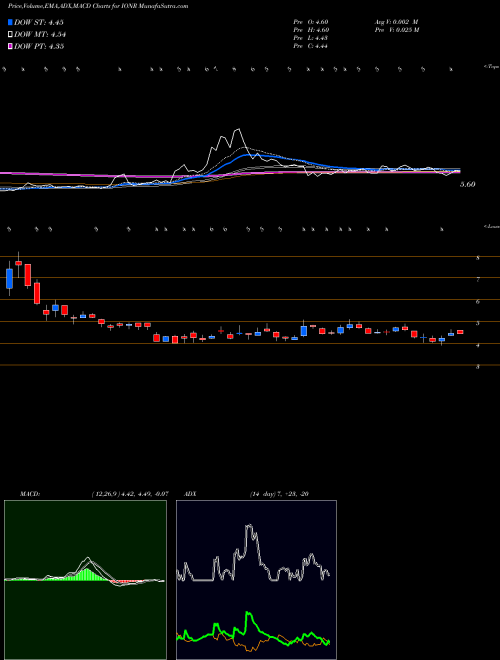Select the 'DOW PT: 4.35' legend text

click(39, 46)
